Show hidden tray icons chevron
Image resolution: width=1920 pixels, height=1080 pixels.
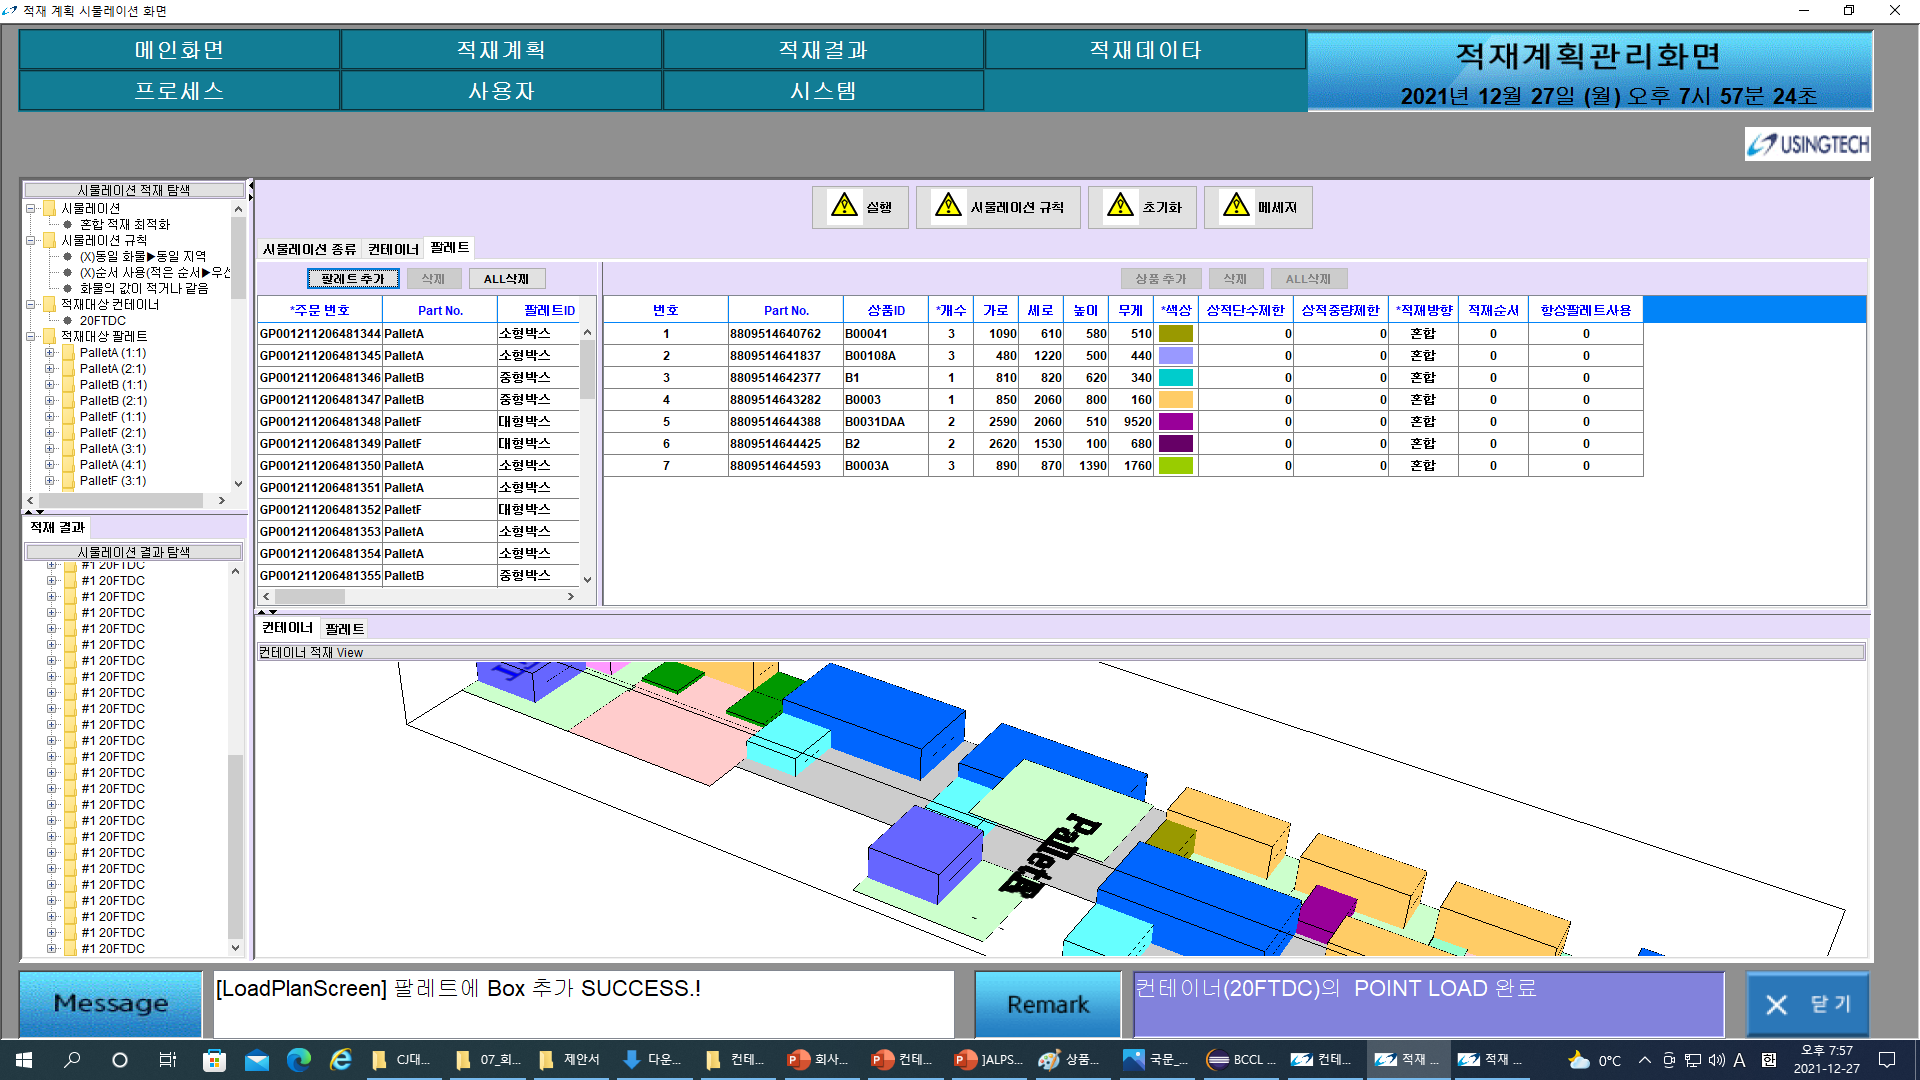[x=1644, y=1060]
